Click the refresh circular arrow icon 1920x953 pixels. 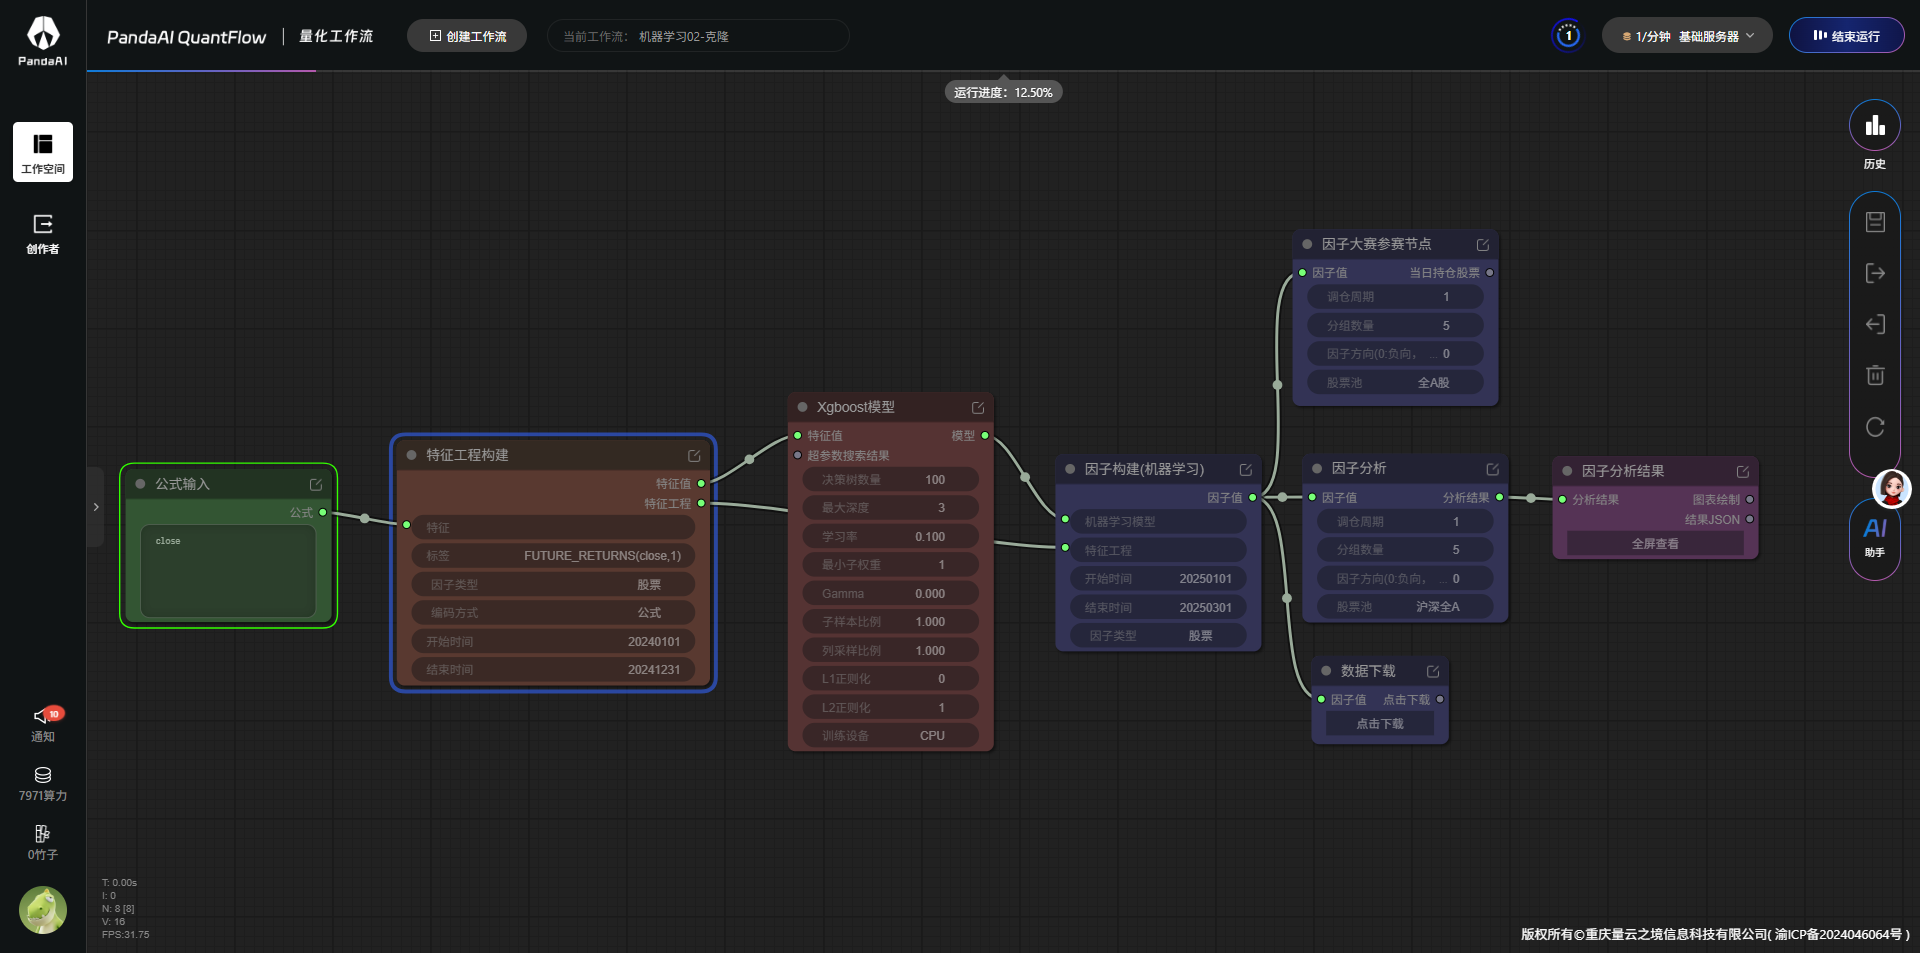pos(1875,427)
